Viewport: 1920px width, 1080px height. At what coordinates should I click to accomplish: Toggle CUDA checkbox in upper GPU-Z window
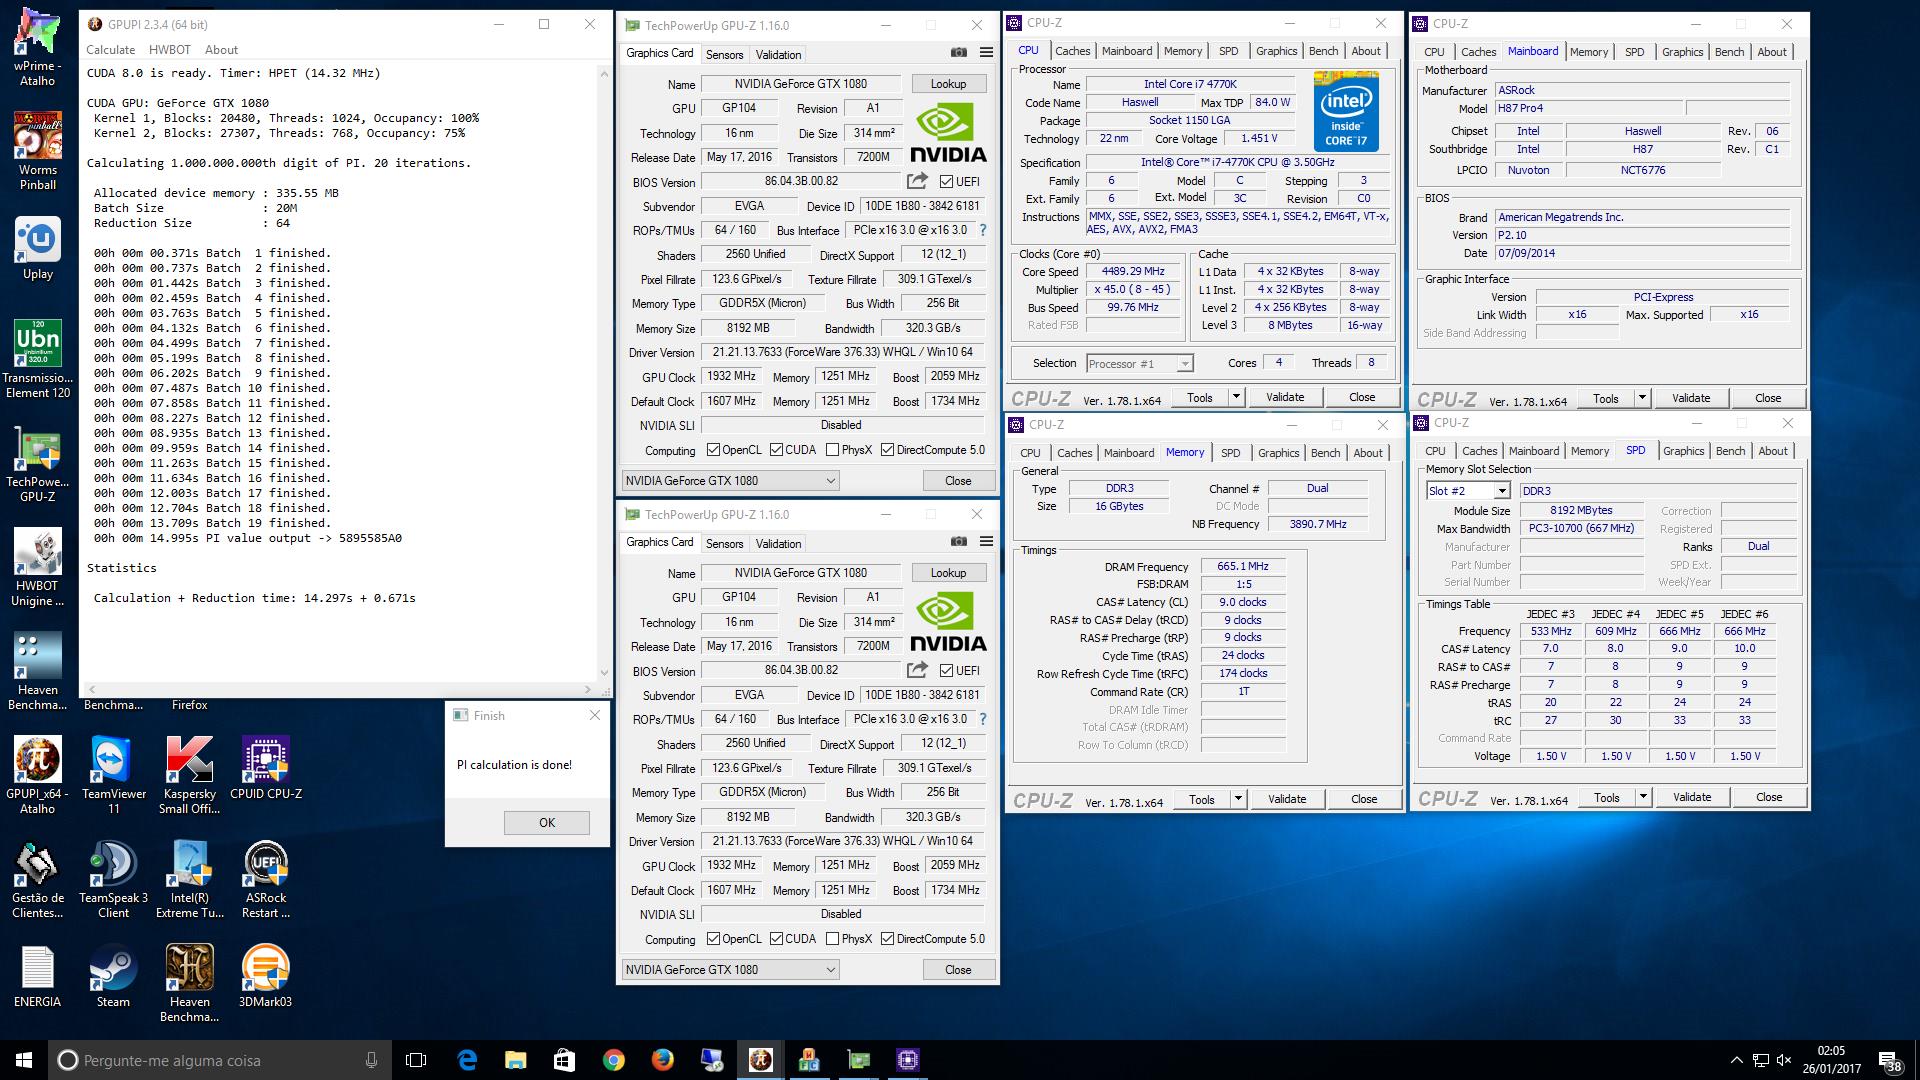(x=776, y=450)
